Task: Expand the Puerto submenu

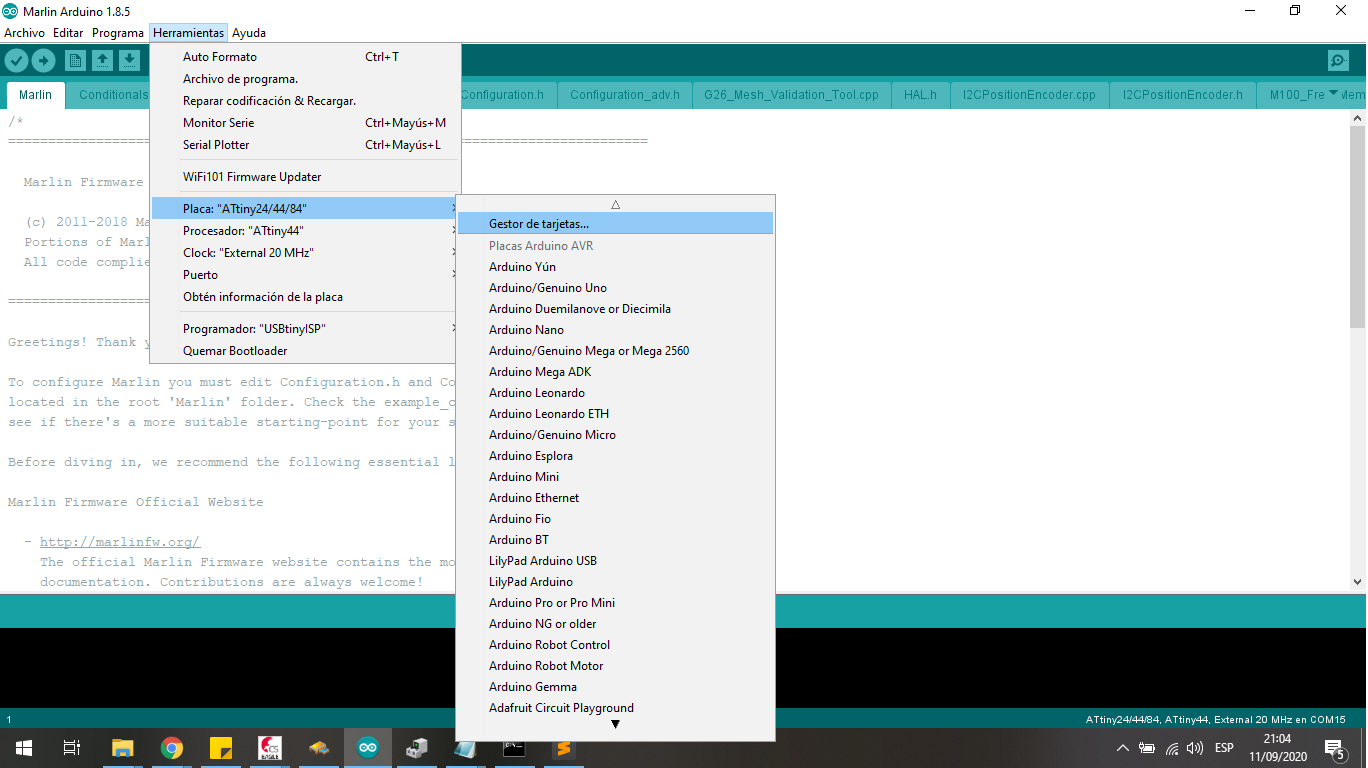Action: 305,274
